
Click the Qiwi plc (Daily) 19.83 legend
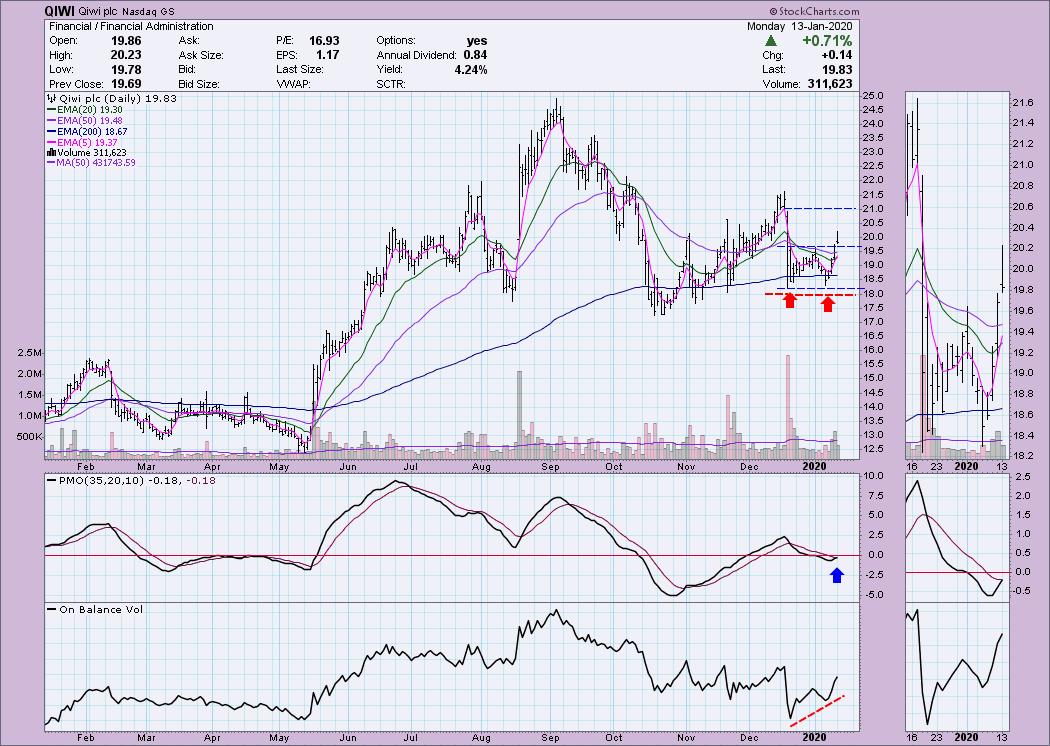tap(112, 98)
